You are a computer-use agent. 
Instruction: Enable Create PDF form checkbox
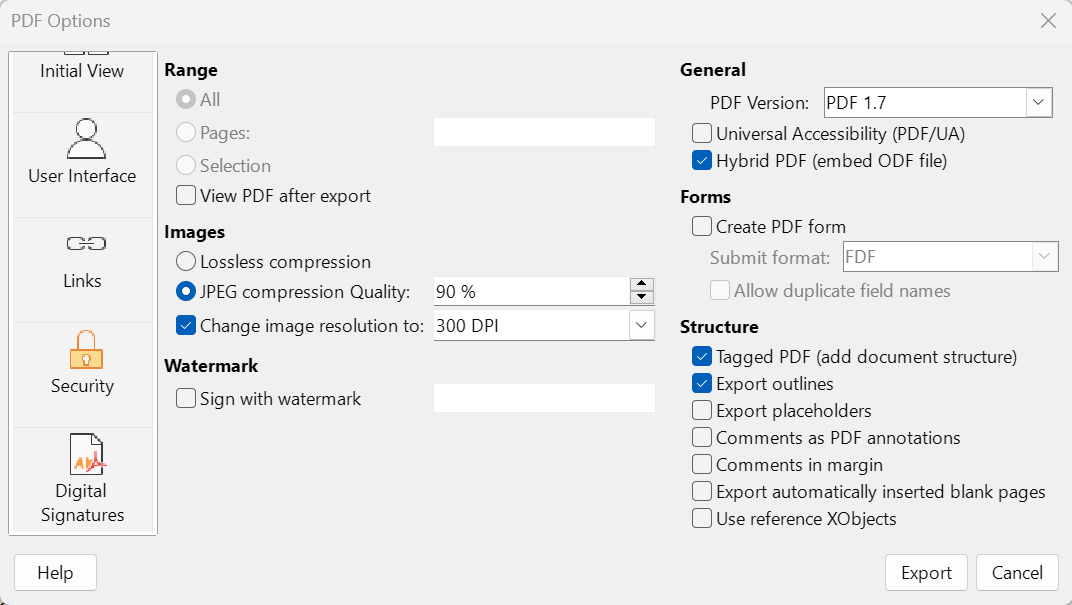click(x=702, y=226)
